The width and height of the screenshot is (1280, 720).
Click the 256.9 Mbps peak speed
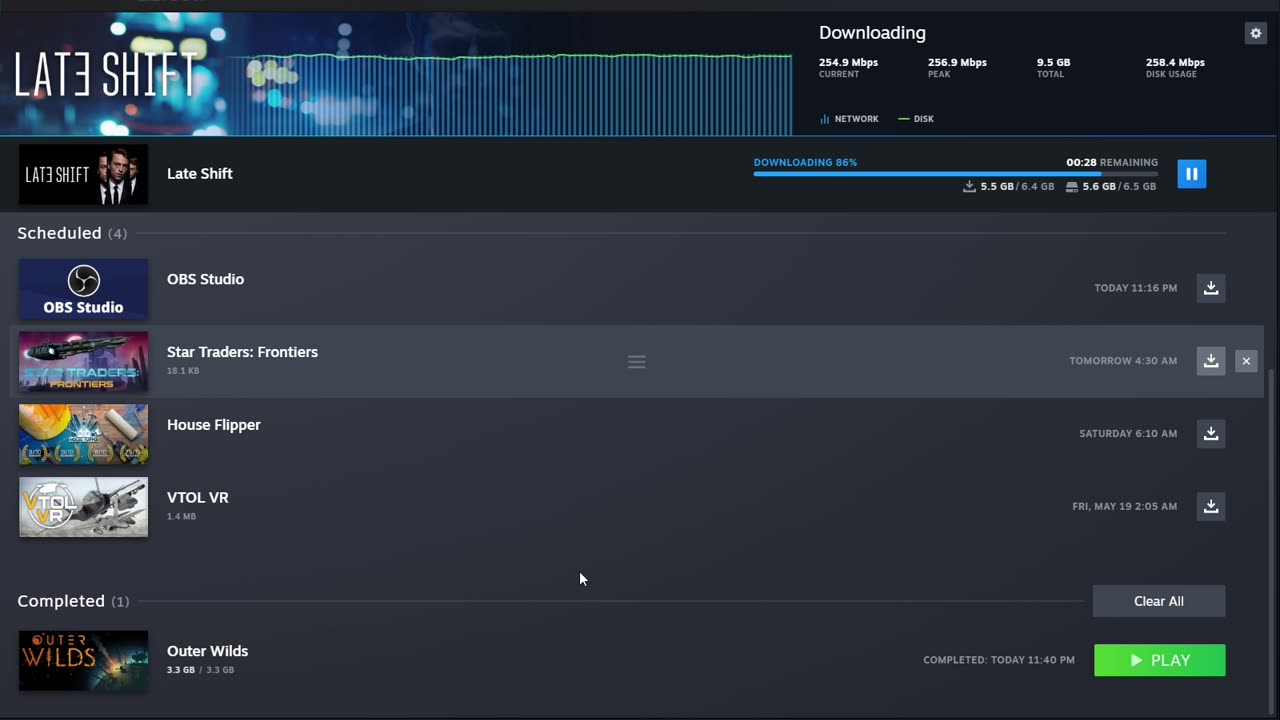click(957, 62)
